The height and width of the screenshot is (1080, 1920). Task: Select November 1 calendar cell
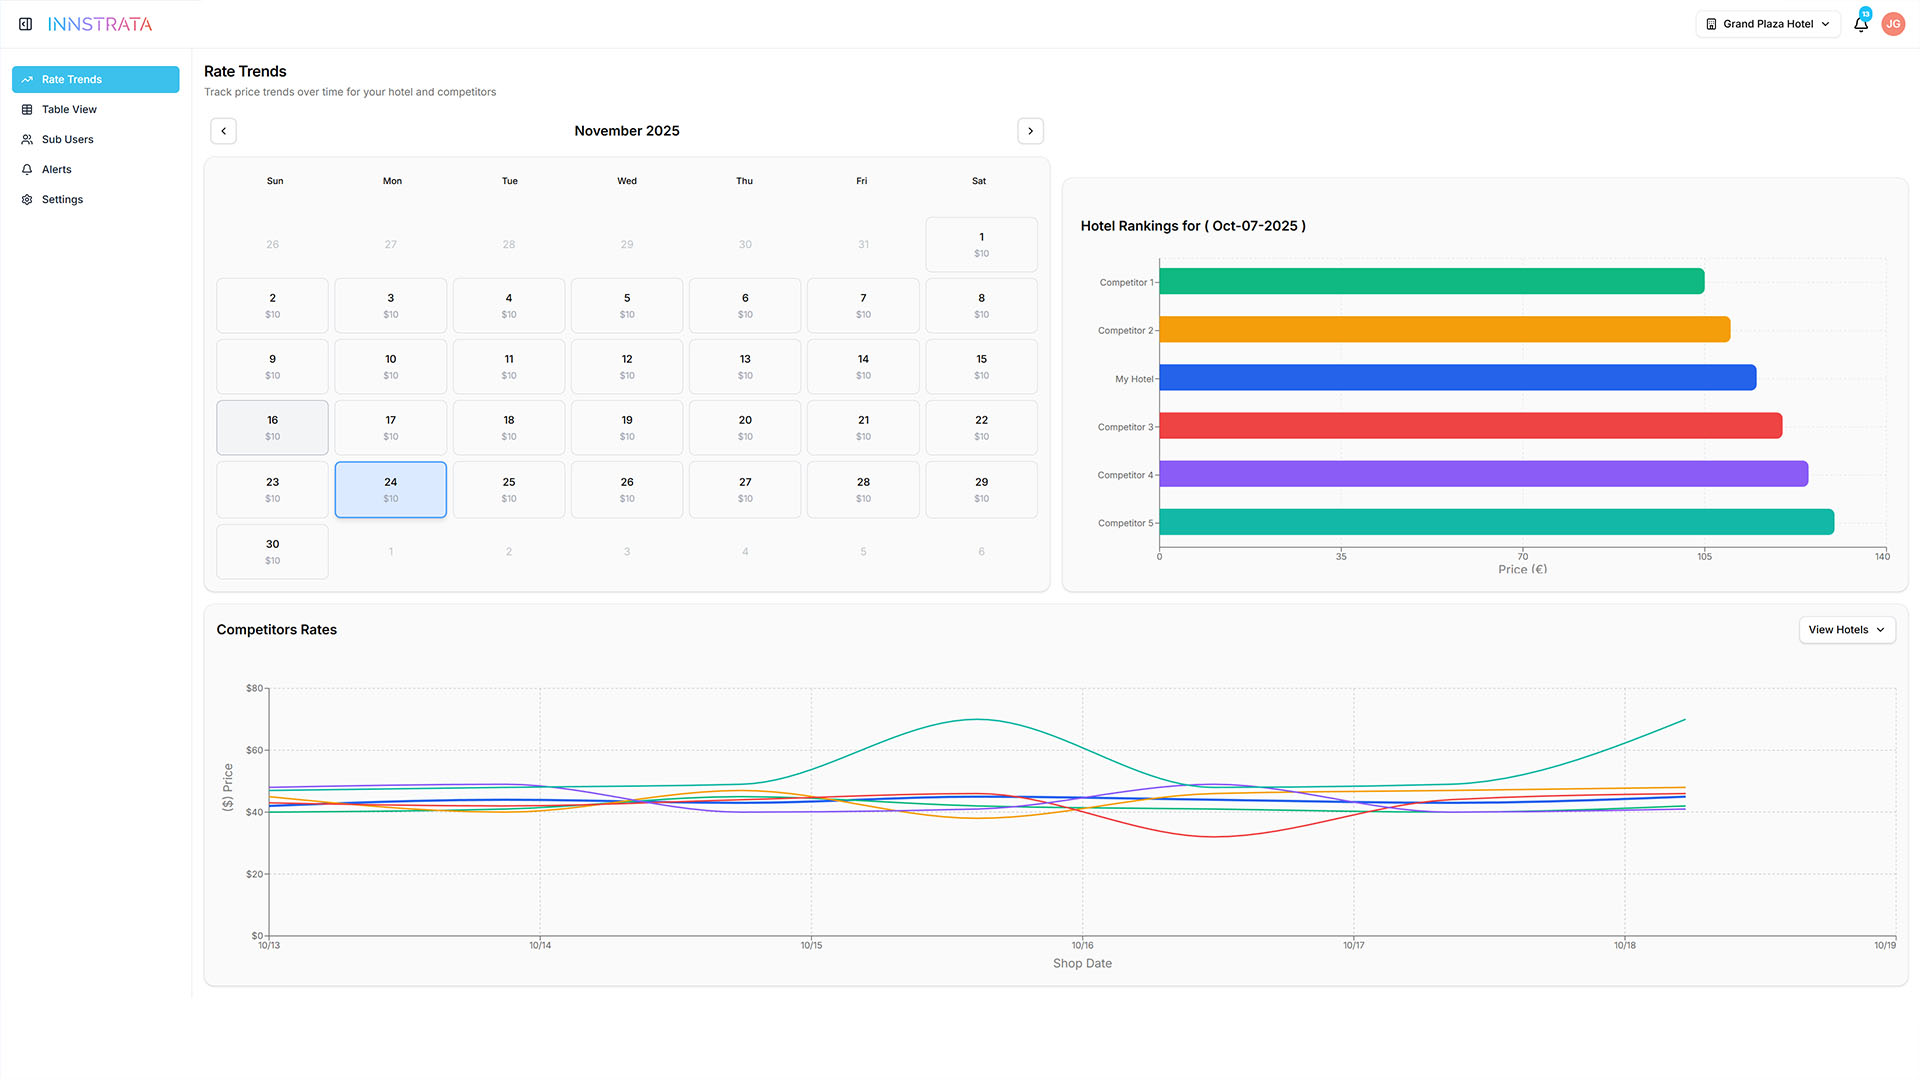(981, 245)
